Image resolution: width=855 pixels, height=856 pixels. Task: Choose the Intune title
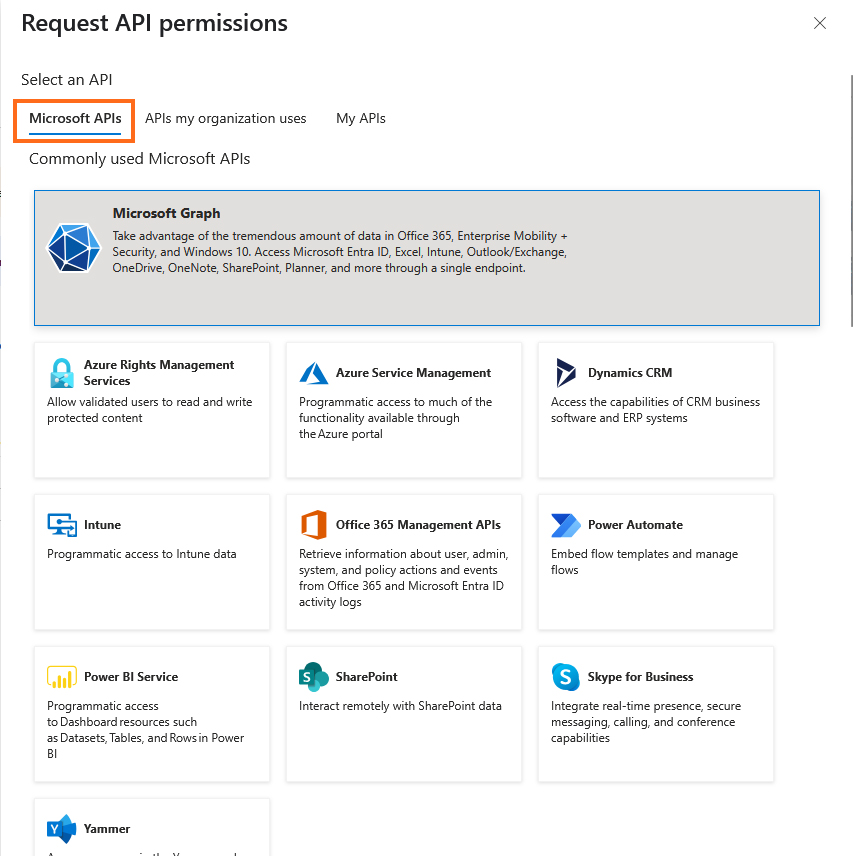103,525
